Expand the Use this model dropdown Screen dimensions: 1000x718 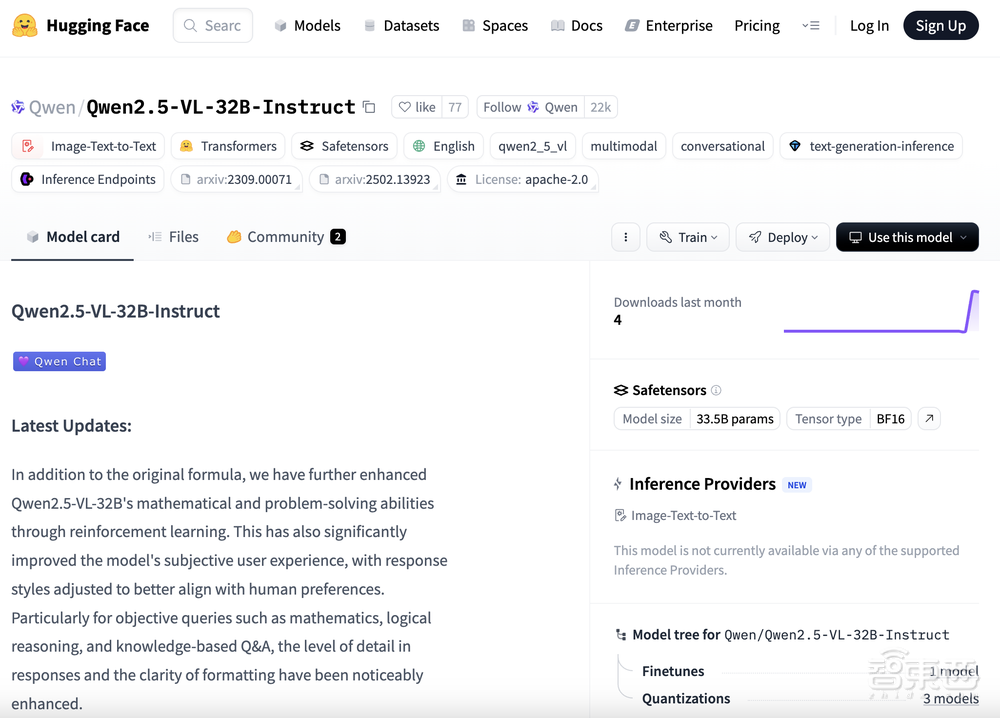click(907, 237)
